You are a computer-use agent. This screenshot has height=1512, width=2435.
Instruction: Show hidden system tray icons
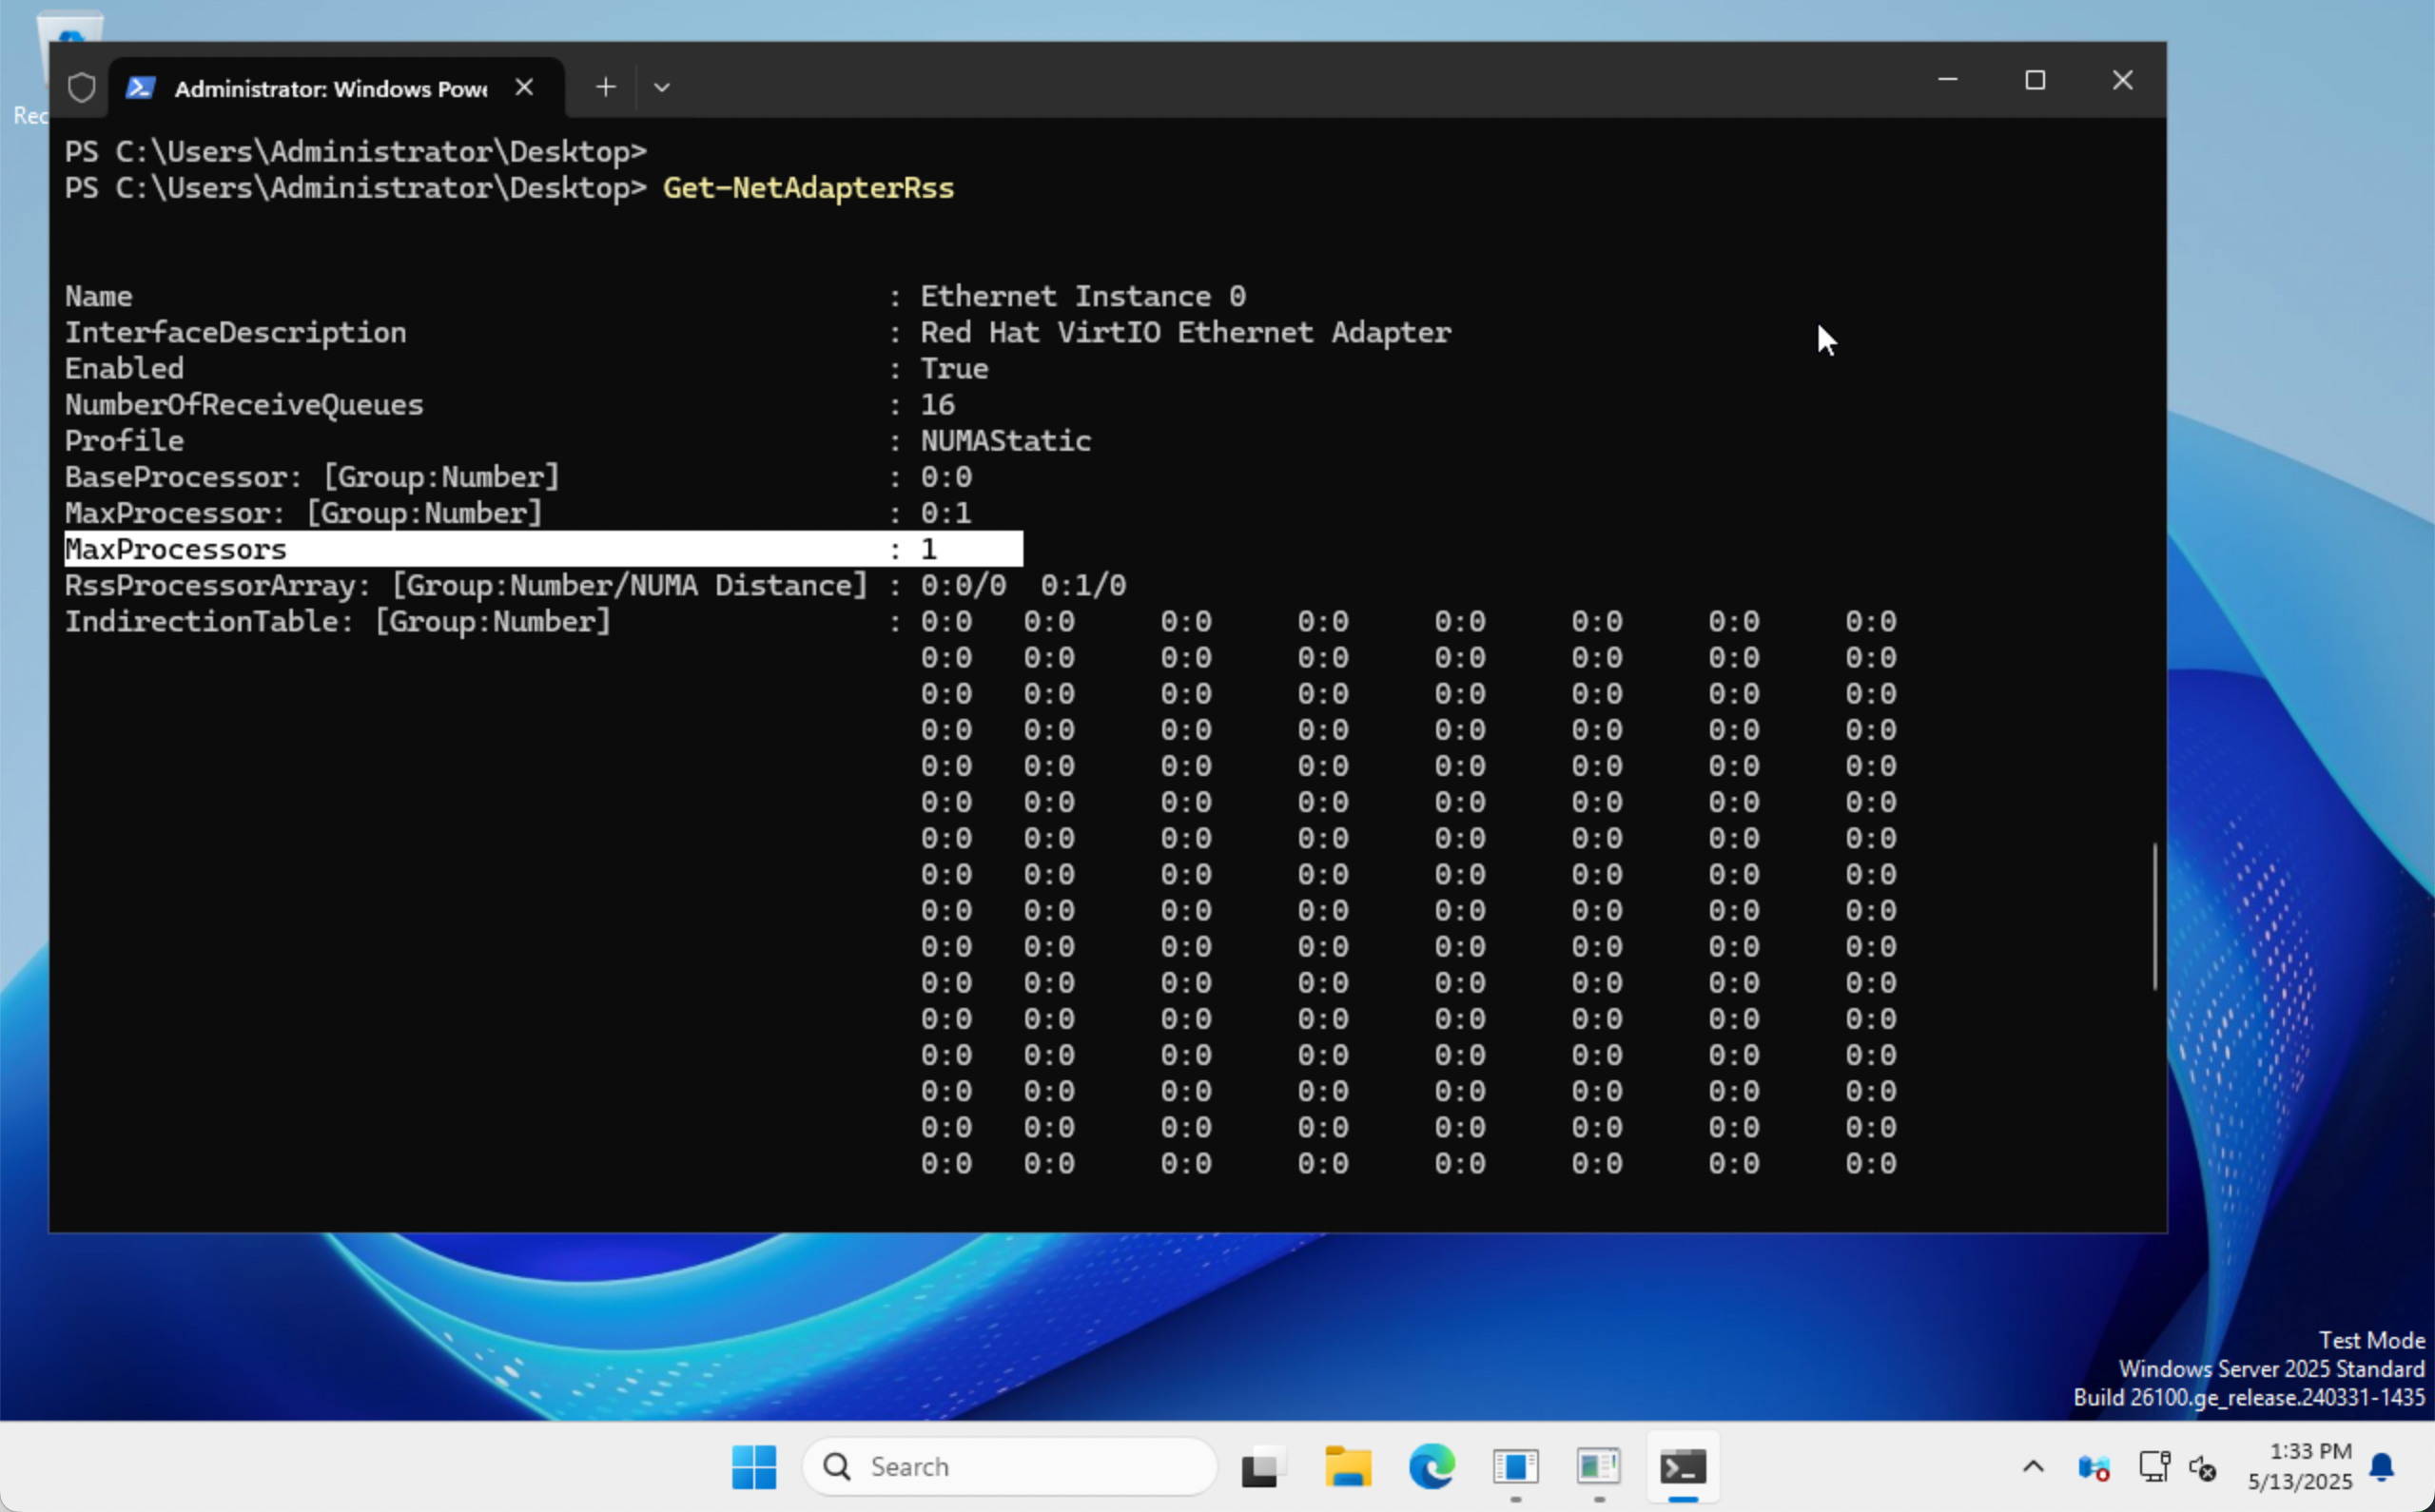pyautogui.click(x=2033, y=1467)
